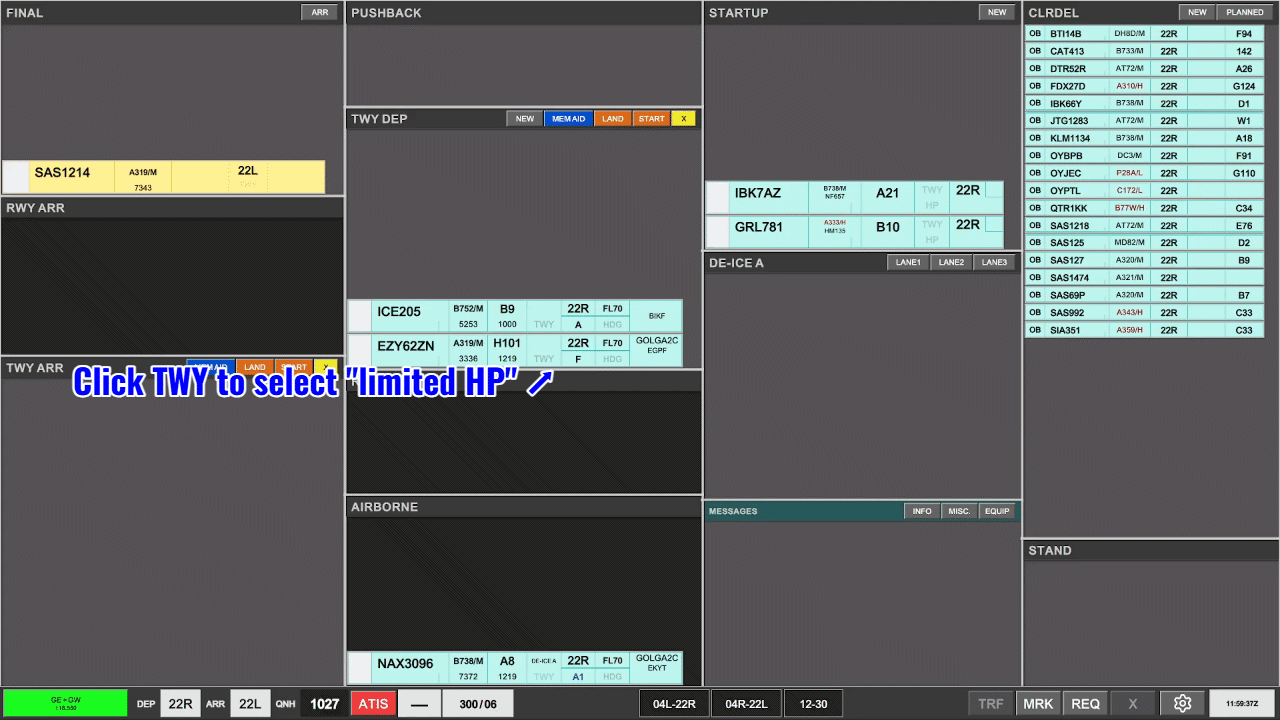
Task: Click the MRK button in the bottom bar
Action: click(x=1038, y=703)
